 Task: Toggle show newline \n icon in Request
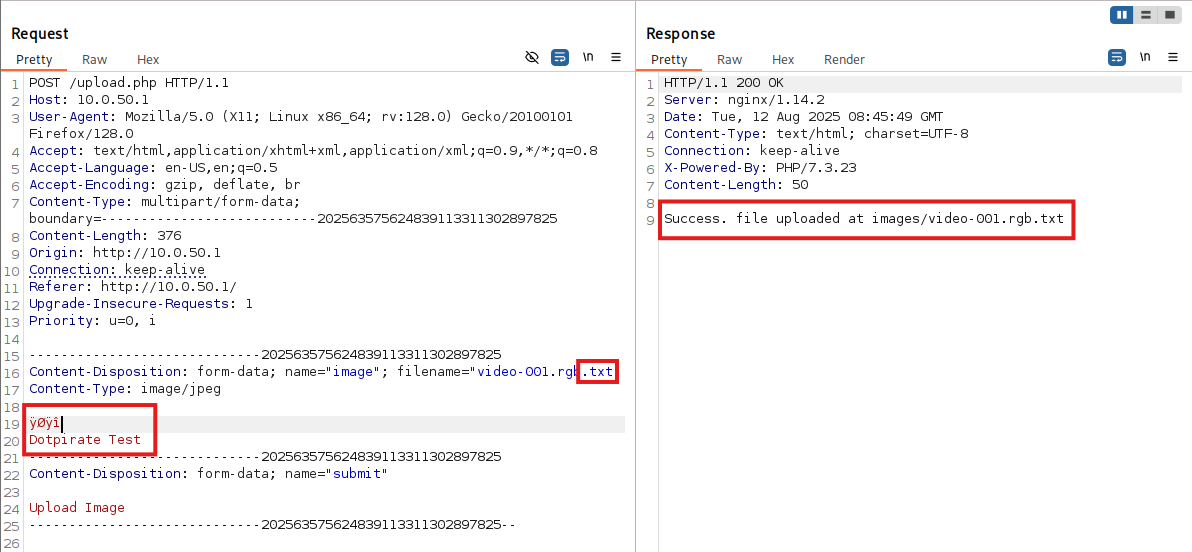coord(588,57)
